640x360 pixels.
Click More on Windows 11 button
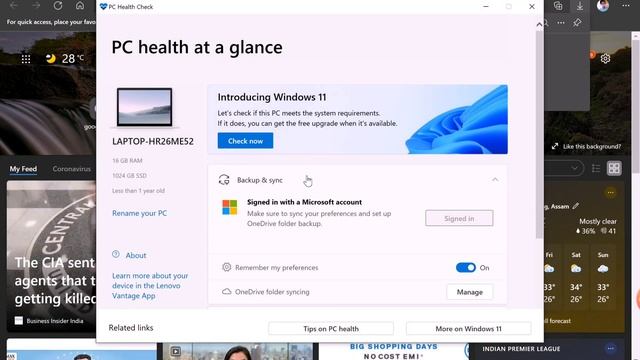pos(468,329)
